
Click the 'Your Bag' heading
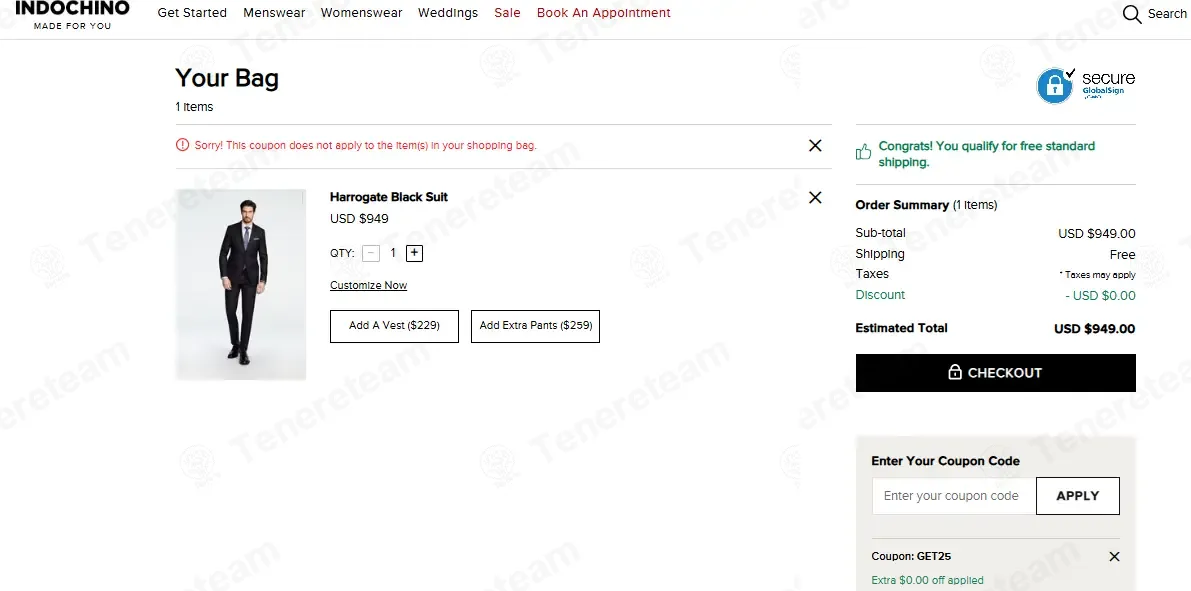pos(227,78)
